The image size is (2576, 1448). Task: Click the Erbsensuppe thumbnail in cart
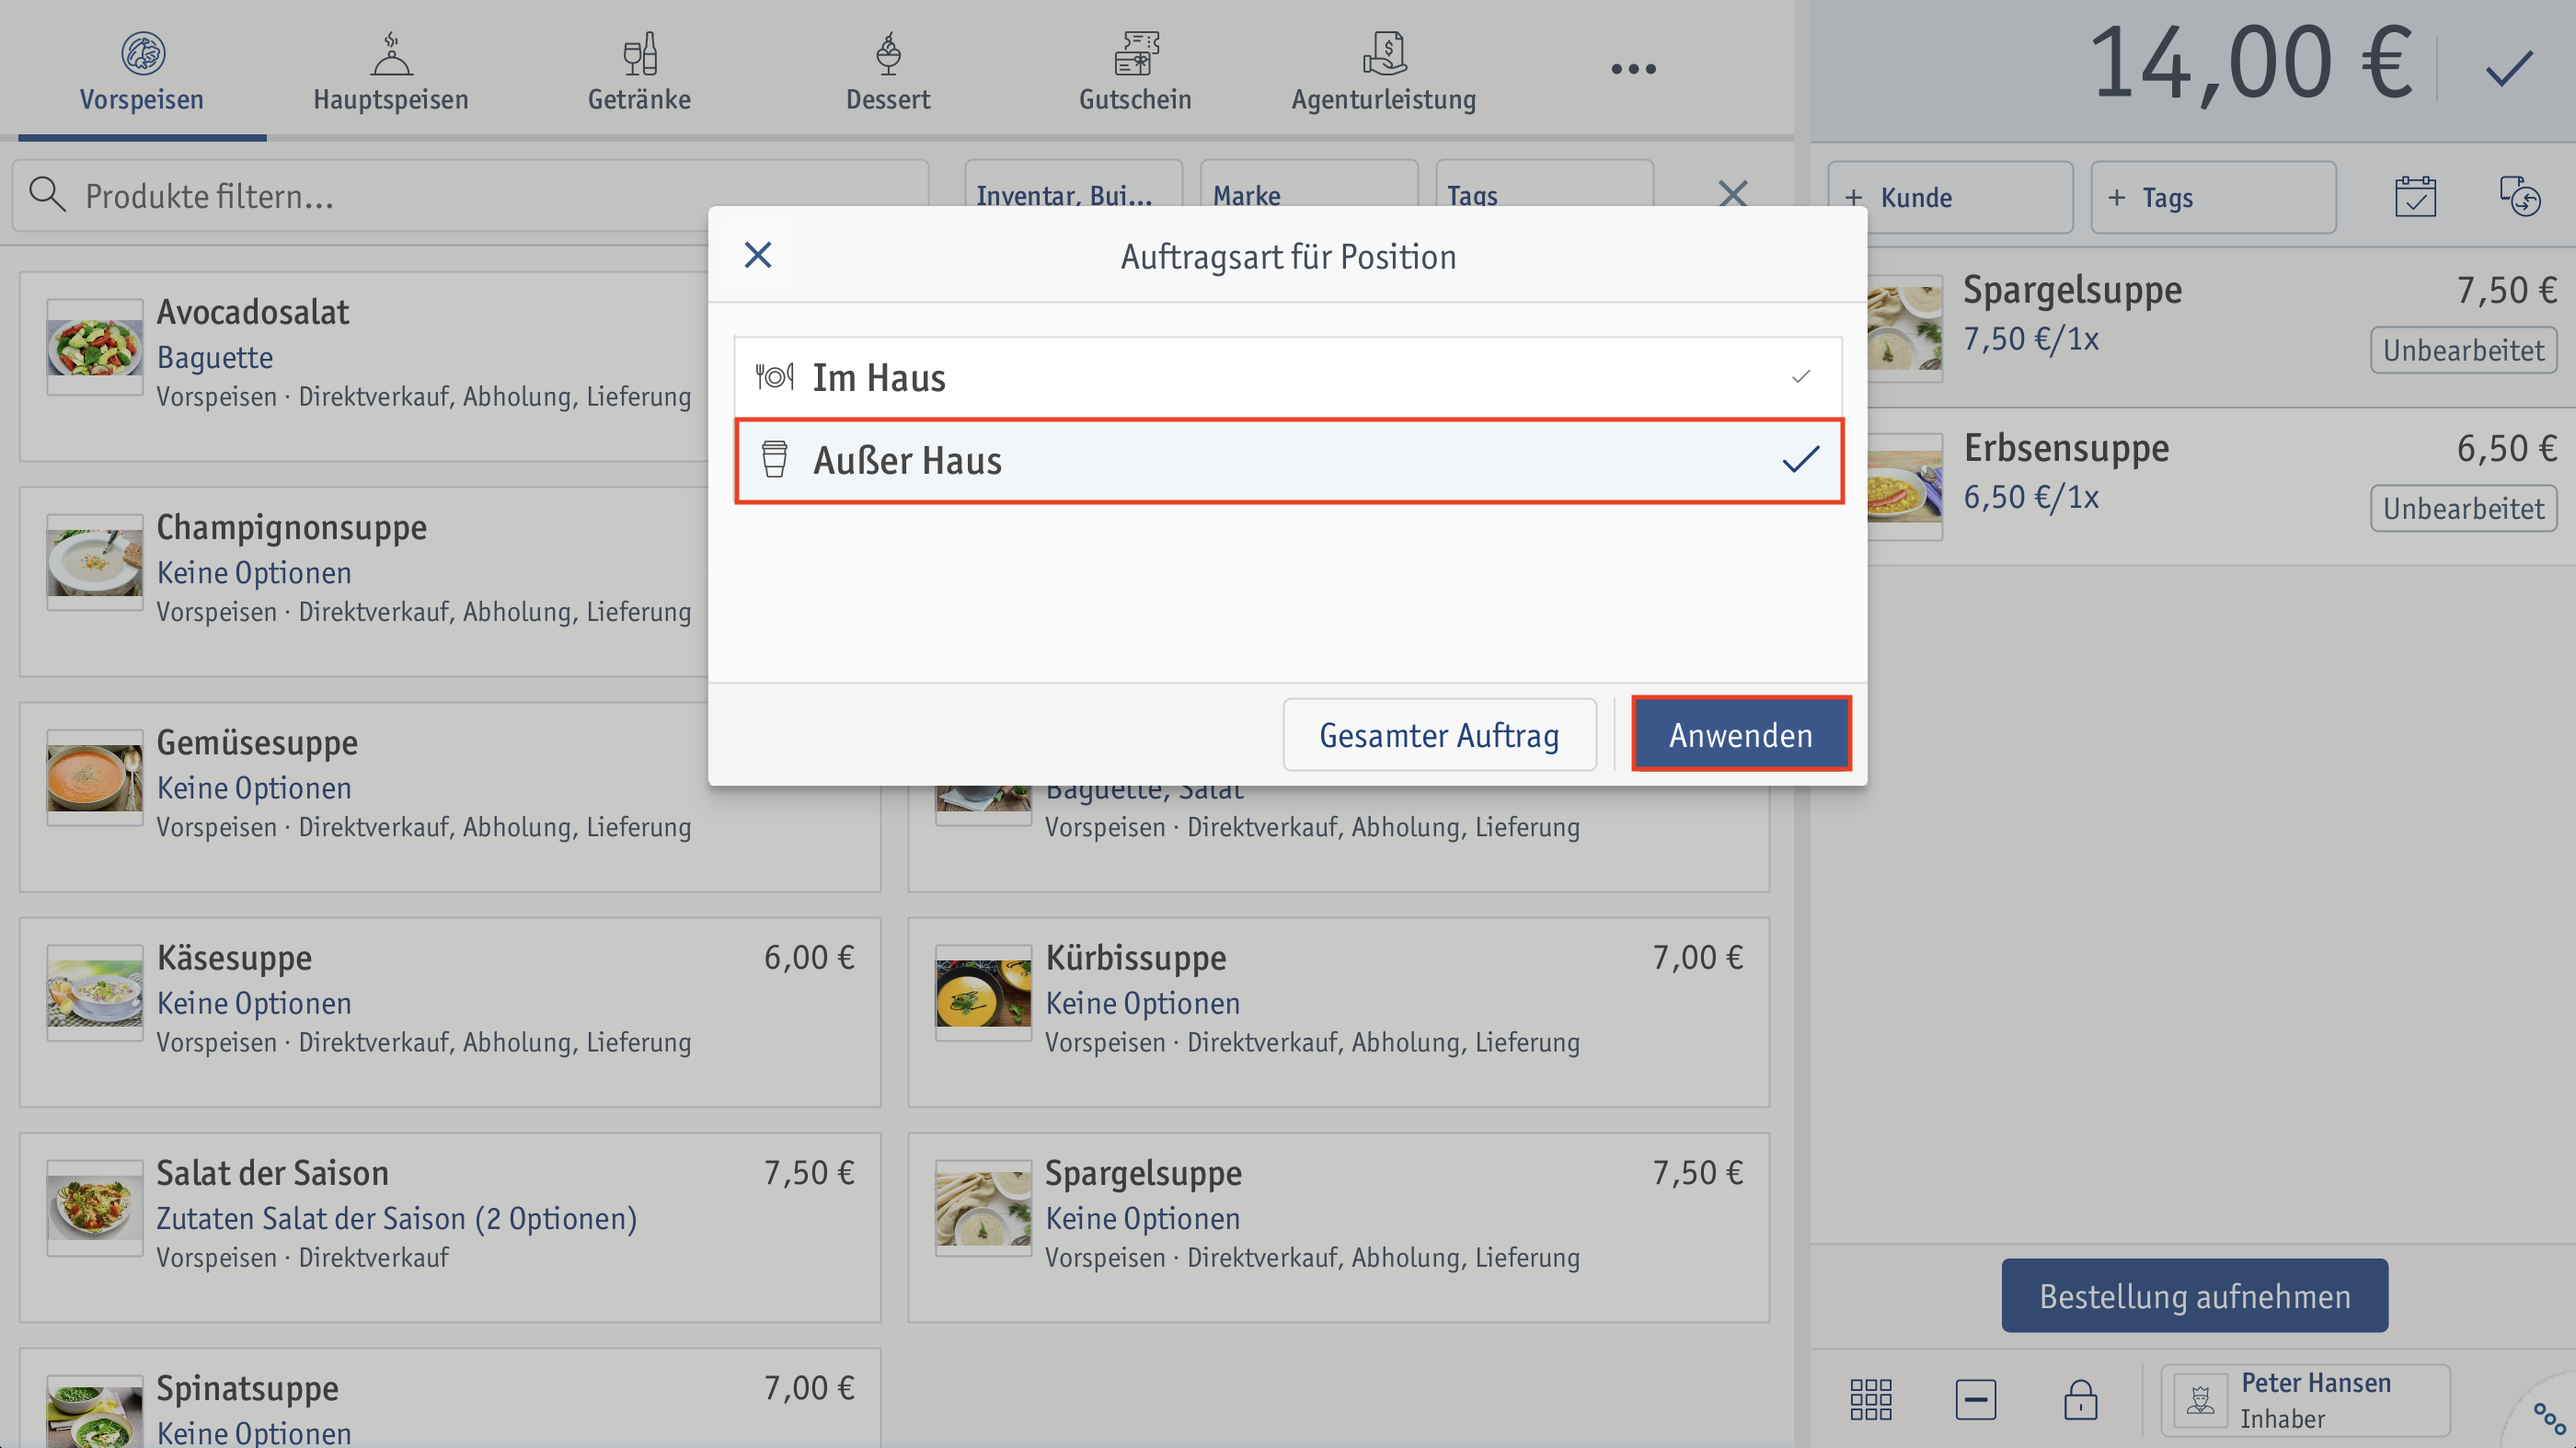[x=1905, y=487]
